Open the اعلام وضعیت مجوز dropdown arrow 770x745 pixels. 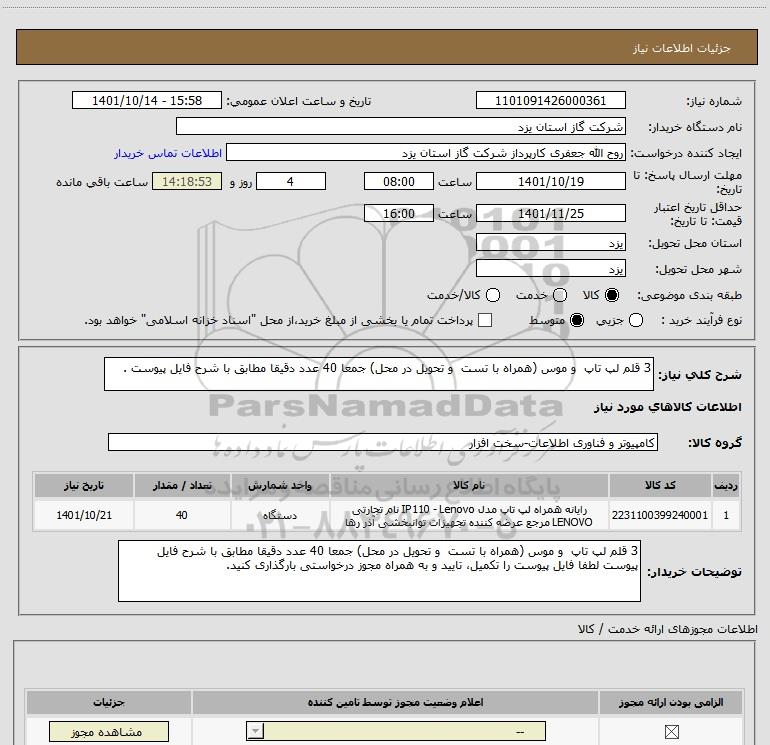(255, 731)
